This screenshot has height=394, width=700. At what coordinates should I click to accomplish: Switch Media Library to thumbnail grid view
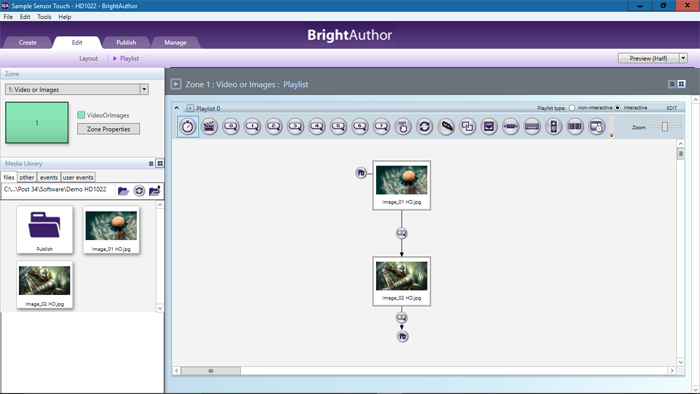[x=160, y=164]
